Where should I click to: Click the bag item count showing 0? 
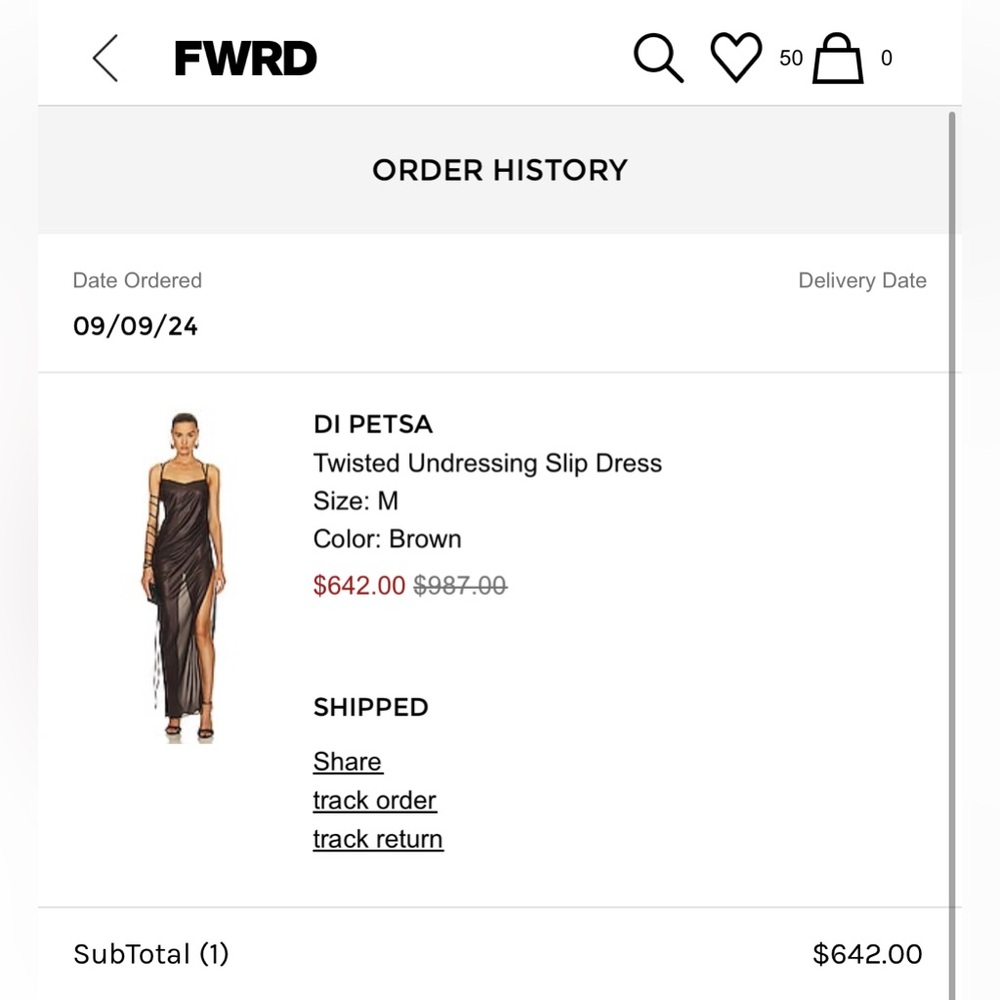886,60
